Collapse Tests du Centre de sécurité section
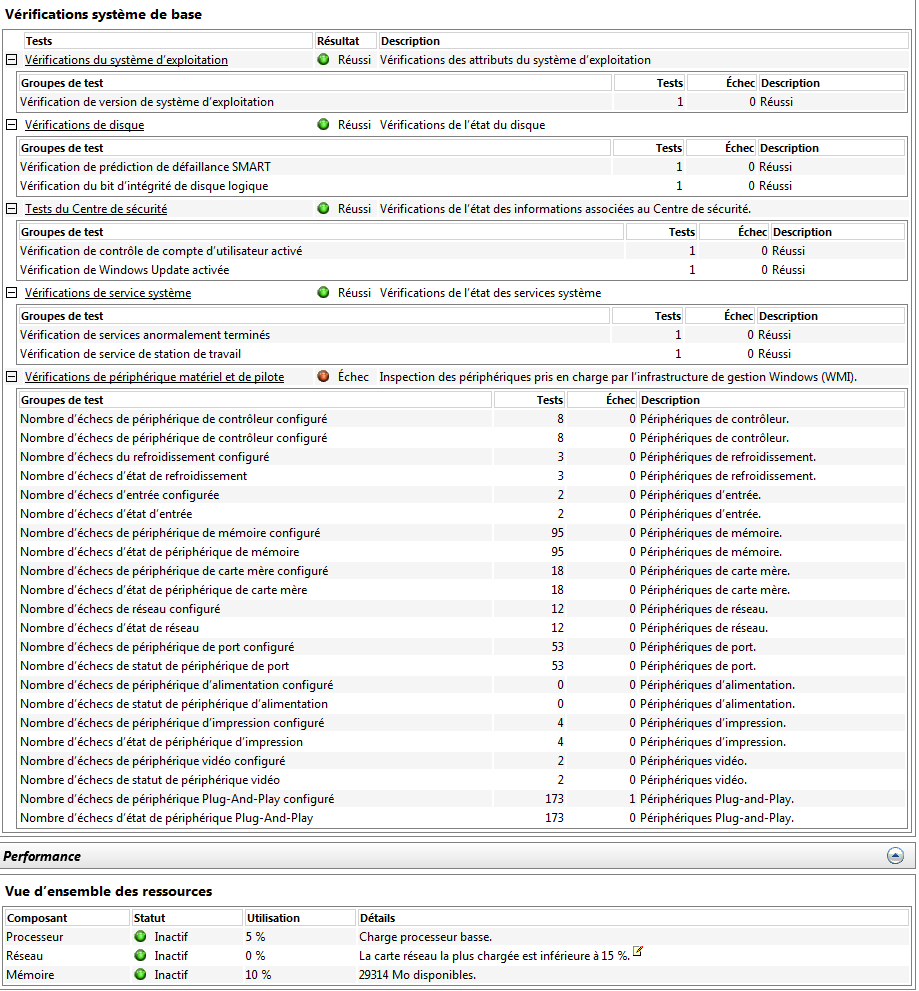Viewport: 919px width, 991px height. click(x=11, y=209)
